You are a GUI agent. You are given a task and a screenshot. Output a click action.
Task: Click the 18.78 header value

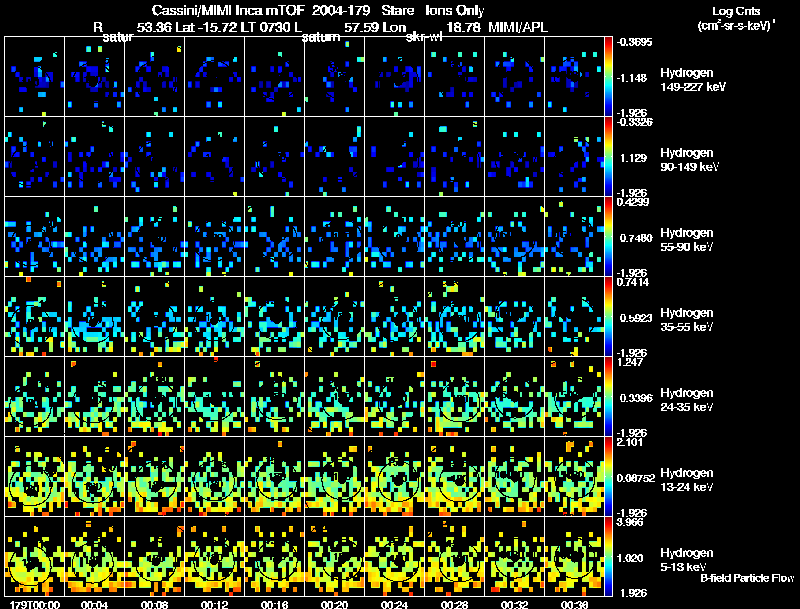463,27
